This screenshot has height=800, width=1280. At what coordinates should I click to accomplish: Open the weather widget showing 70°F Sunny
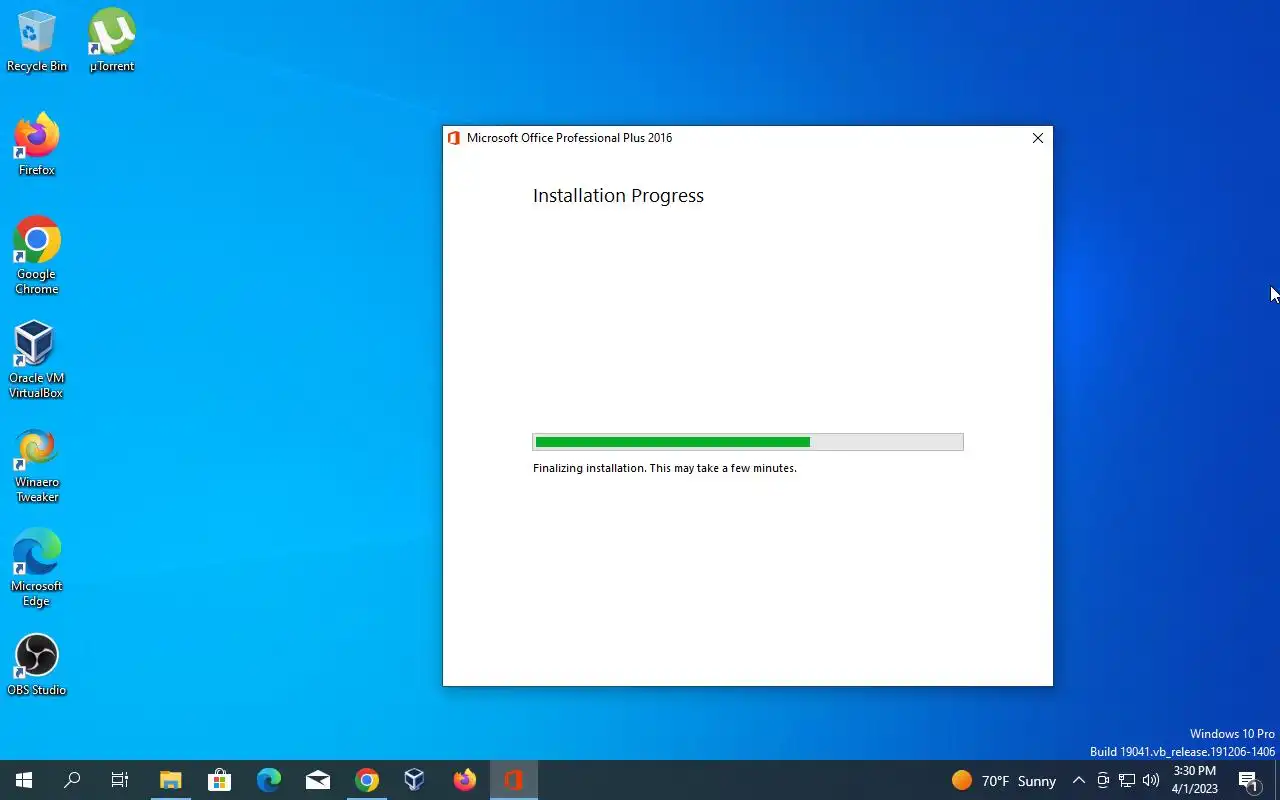[x=1004, y=780]
